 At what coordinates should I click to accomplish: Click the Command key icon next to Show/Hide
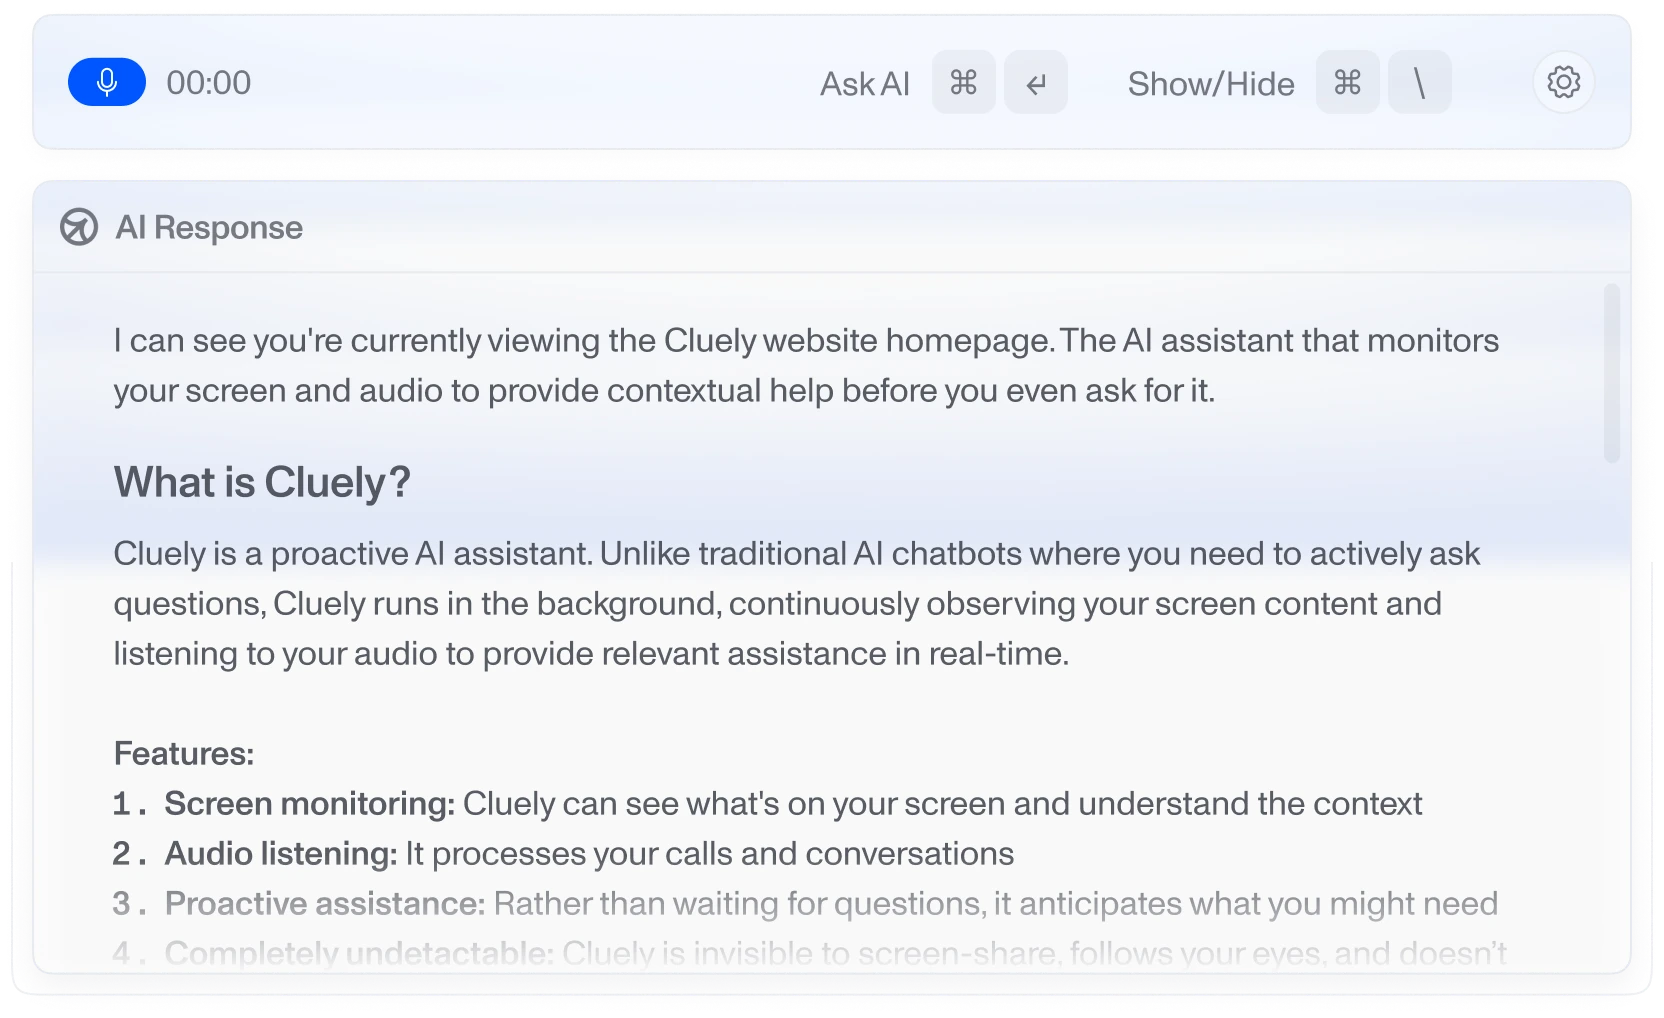[x=1347, y=82]
